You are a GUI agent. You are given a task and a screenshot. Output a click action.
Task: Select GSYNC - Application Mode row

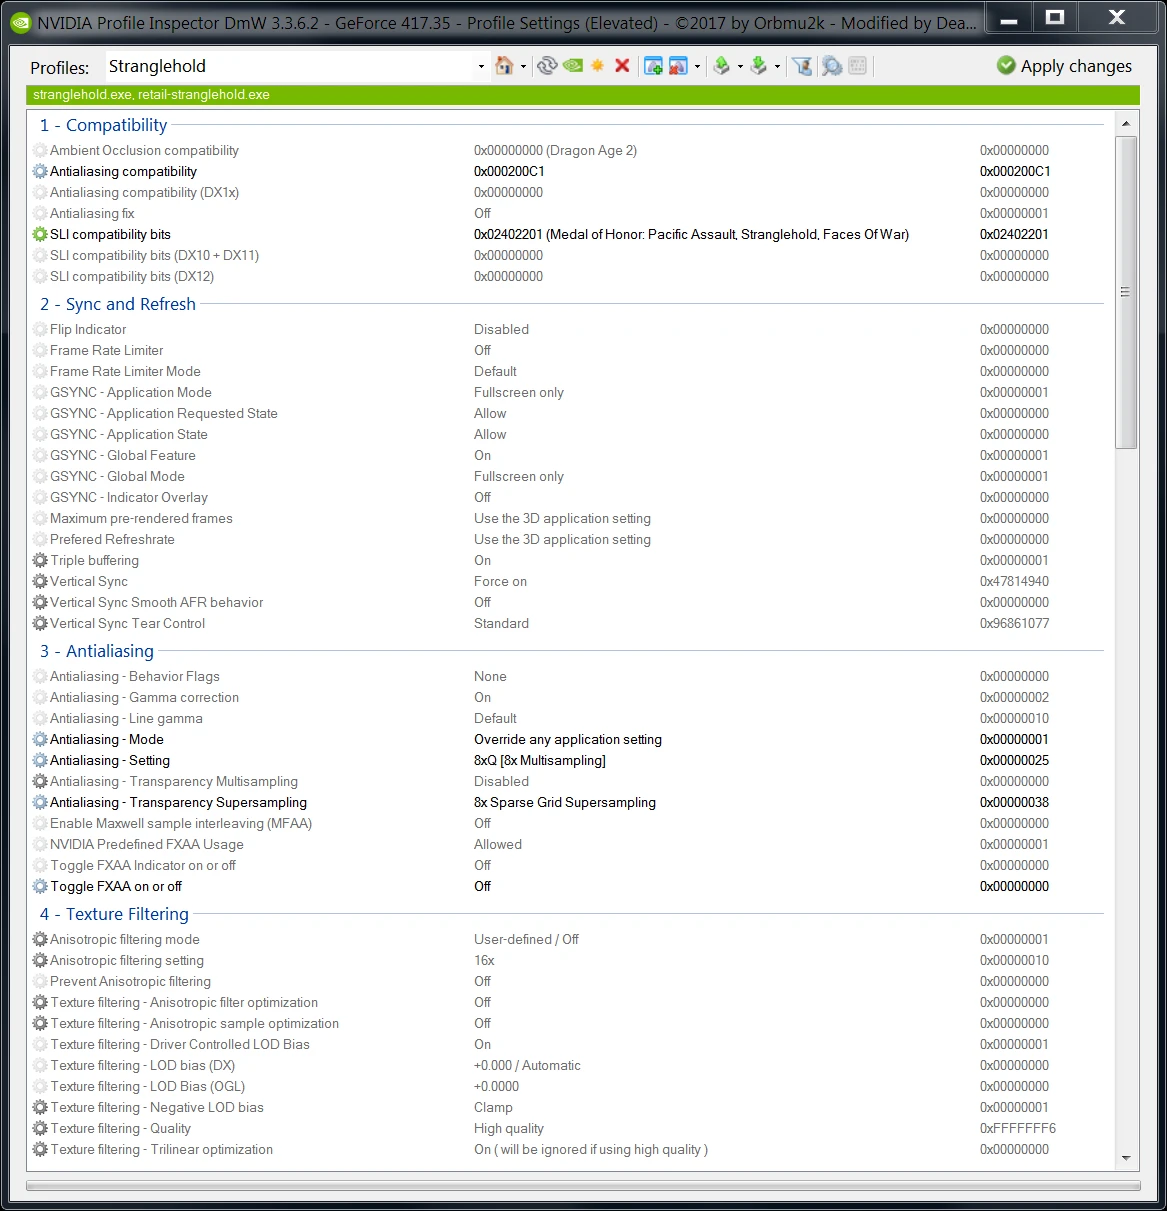tap(570, 392)
